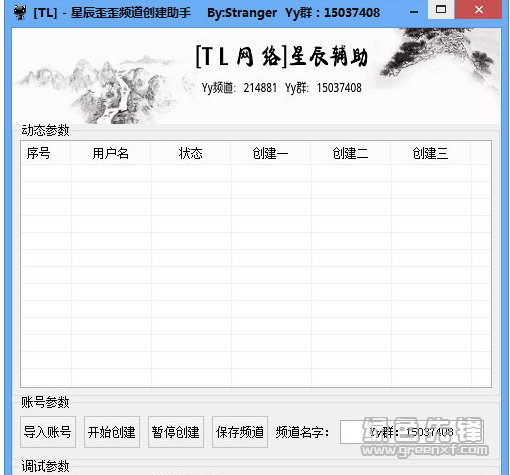Save channels with 保存频道 button
The height and width of the screenshot is (475, 510).
(240, 432)
